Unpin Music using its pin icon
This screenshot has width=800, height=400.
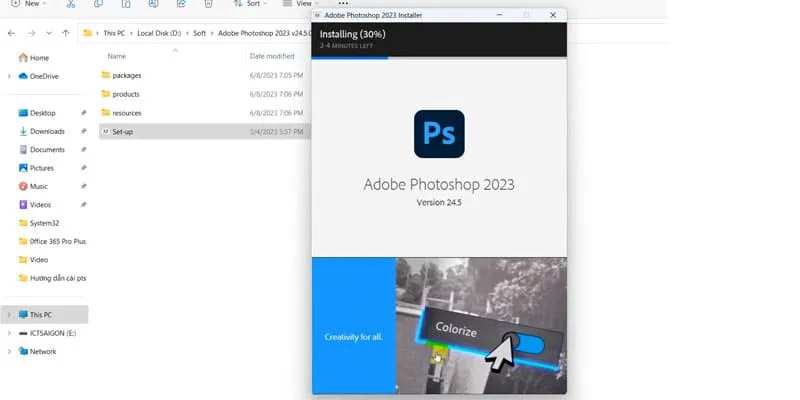pyautogui.click(x=84, y=186)
